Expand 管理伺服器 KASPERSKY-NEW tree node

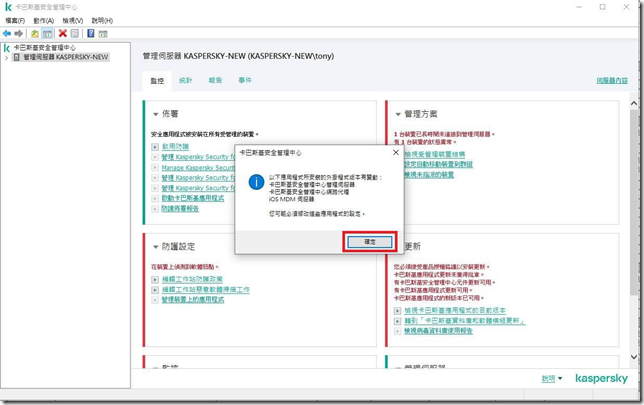pyautogui.click(x=6, y=58)
